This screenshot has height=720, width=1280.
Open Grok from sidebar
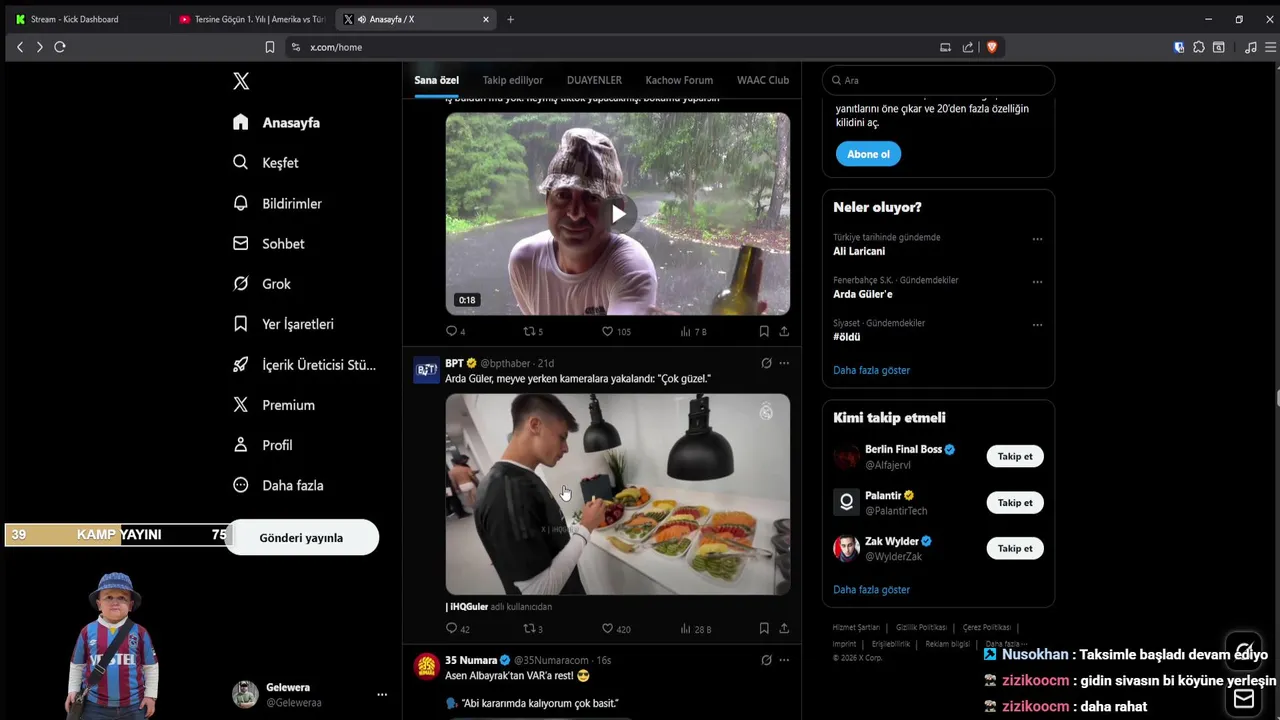(262, 284)
